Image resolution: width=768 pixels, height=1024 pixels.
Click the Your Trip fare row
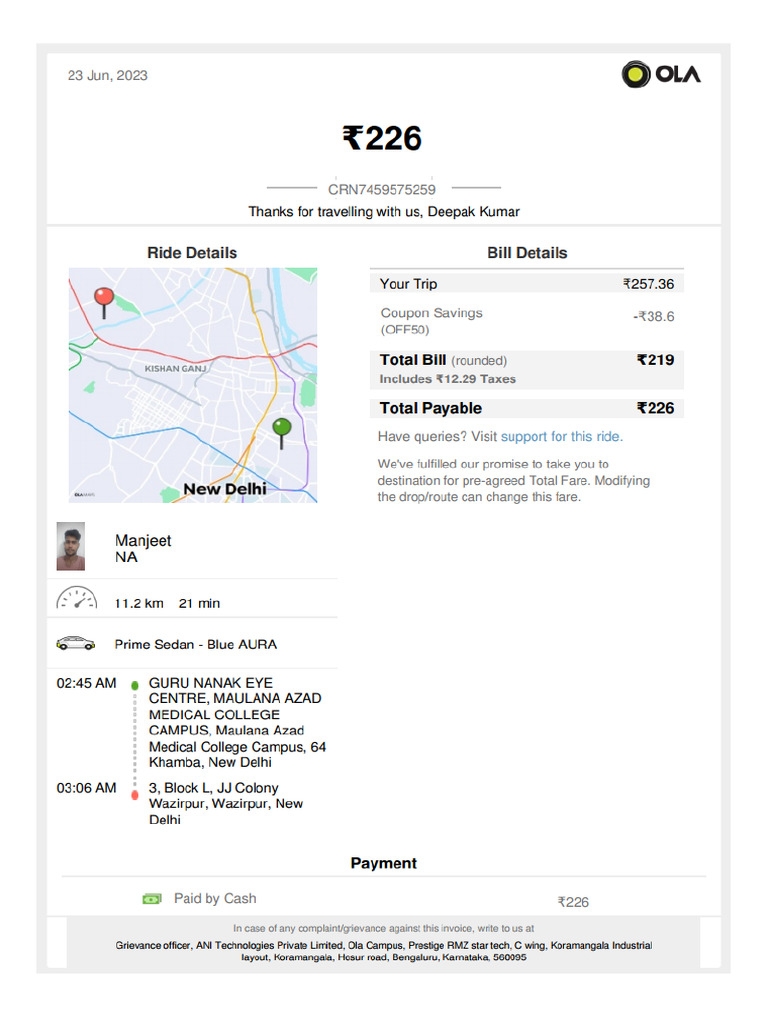click(527, 284)
